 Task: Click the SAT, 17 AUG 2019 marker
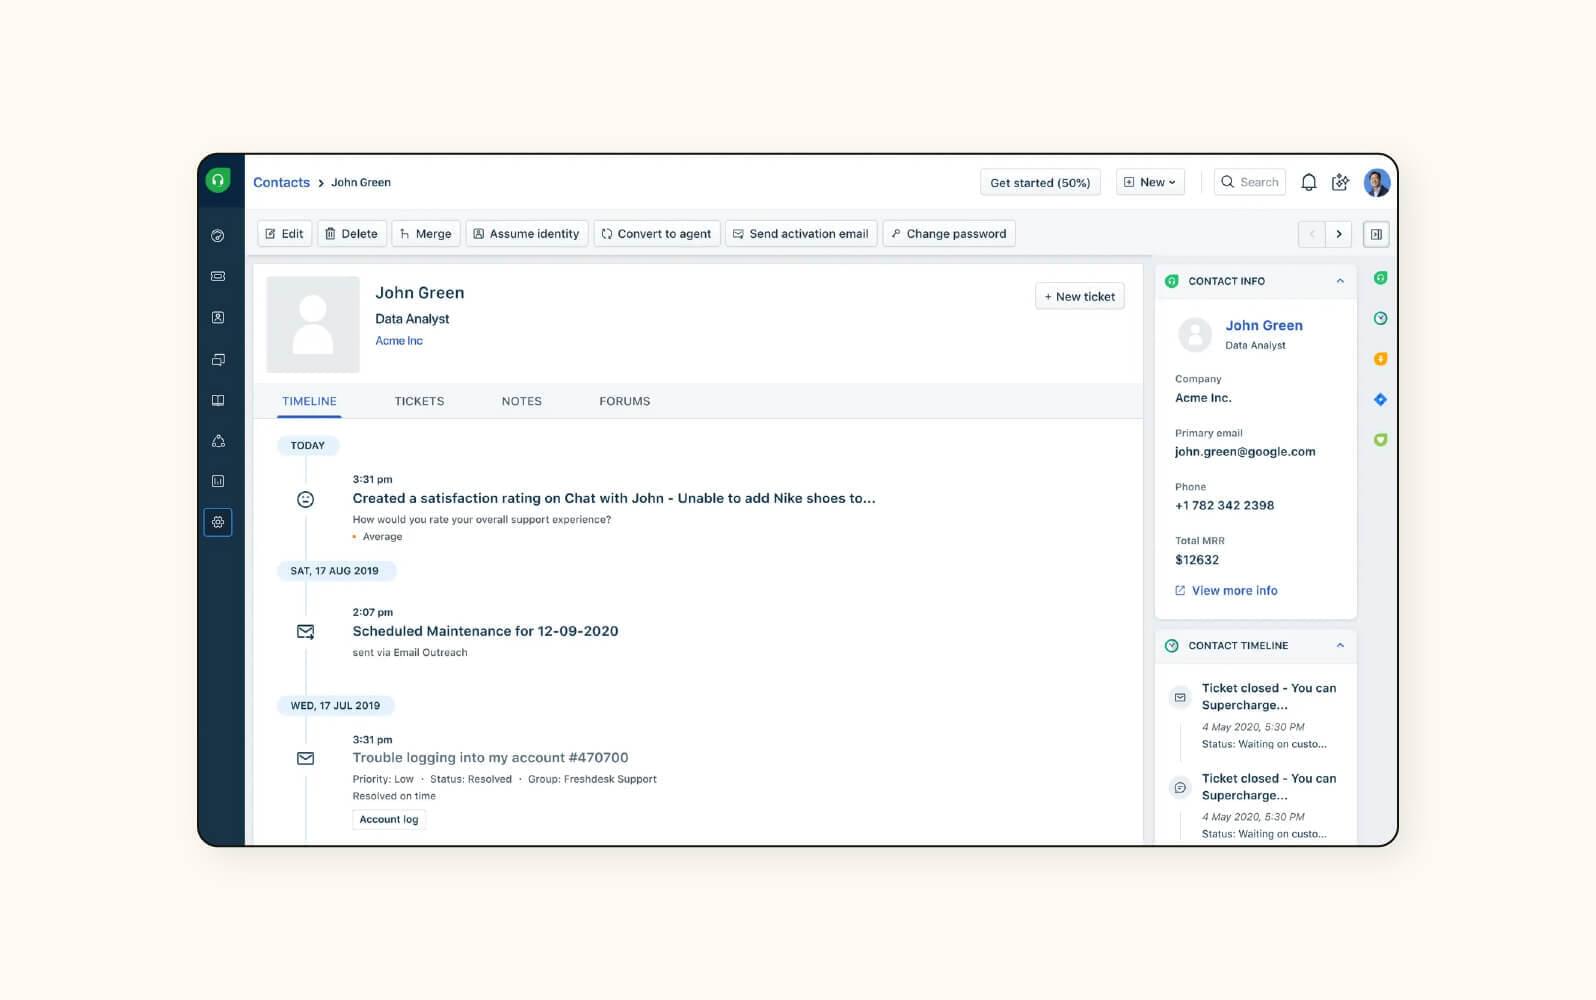click(335, 571)
